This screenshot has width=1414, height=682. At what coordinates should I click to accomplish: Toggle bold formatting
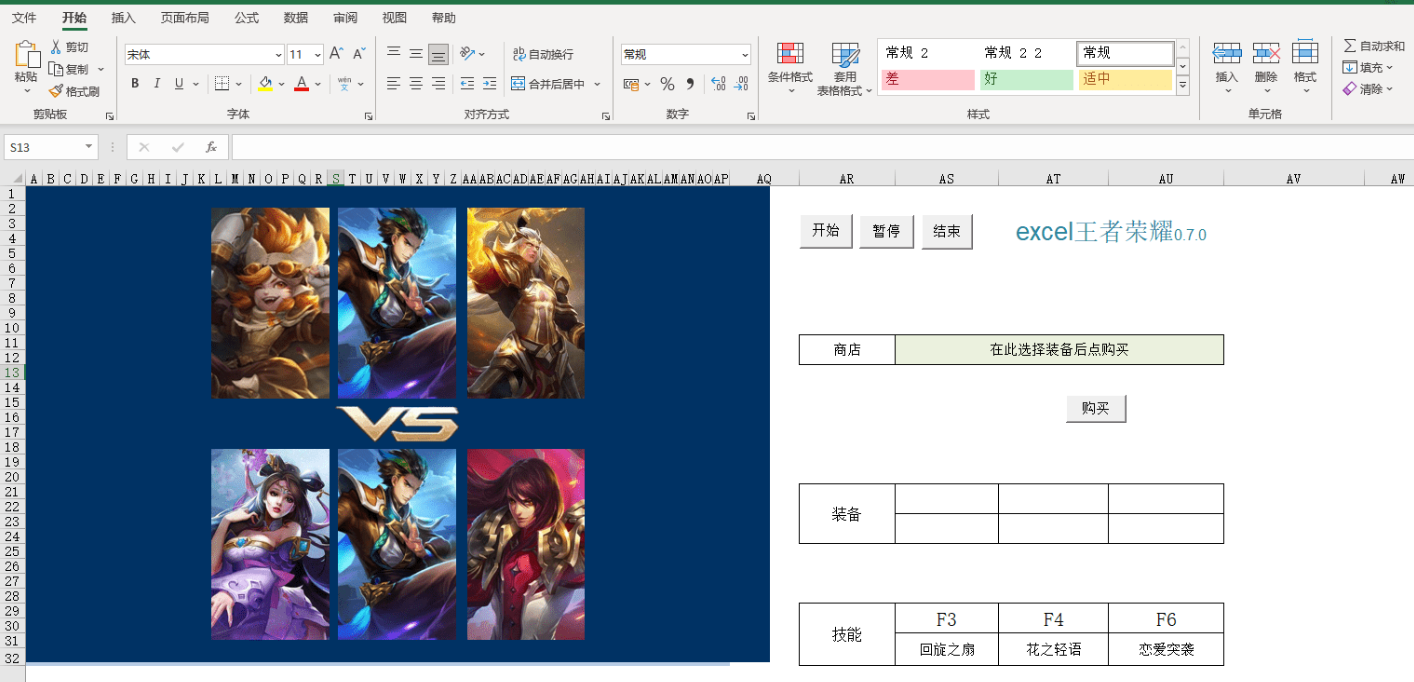coord(135,84)
